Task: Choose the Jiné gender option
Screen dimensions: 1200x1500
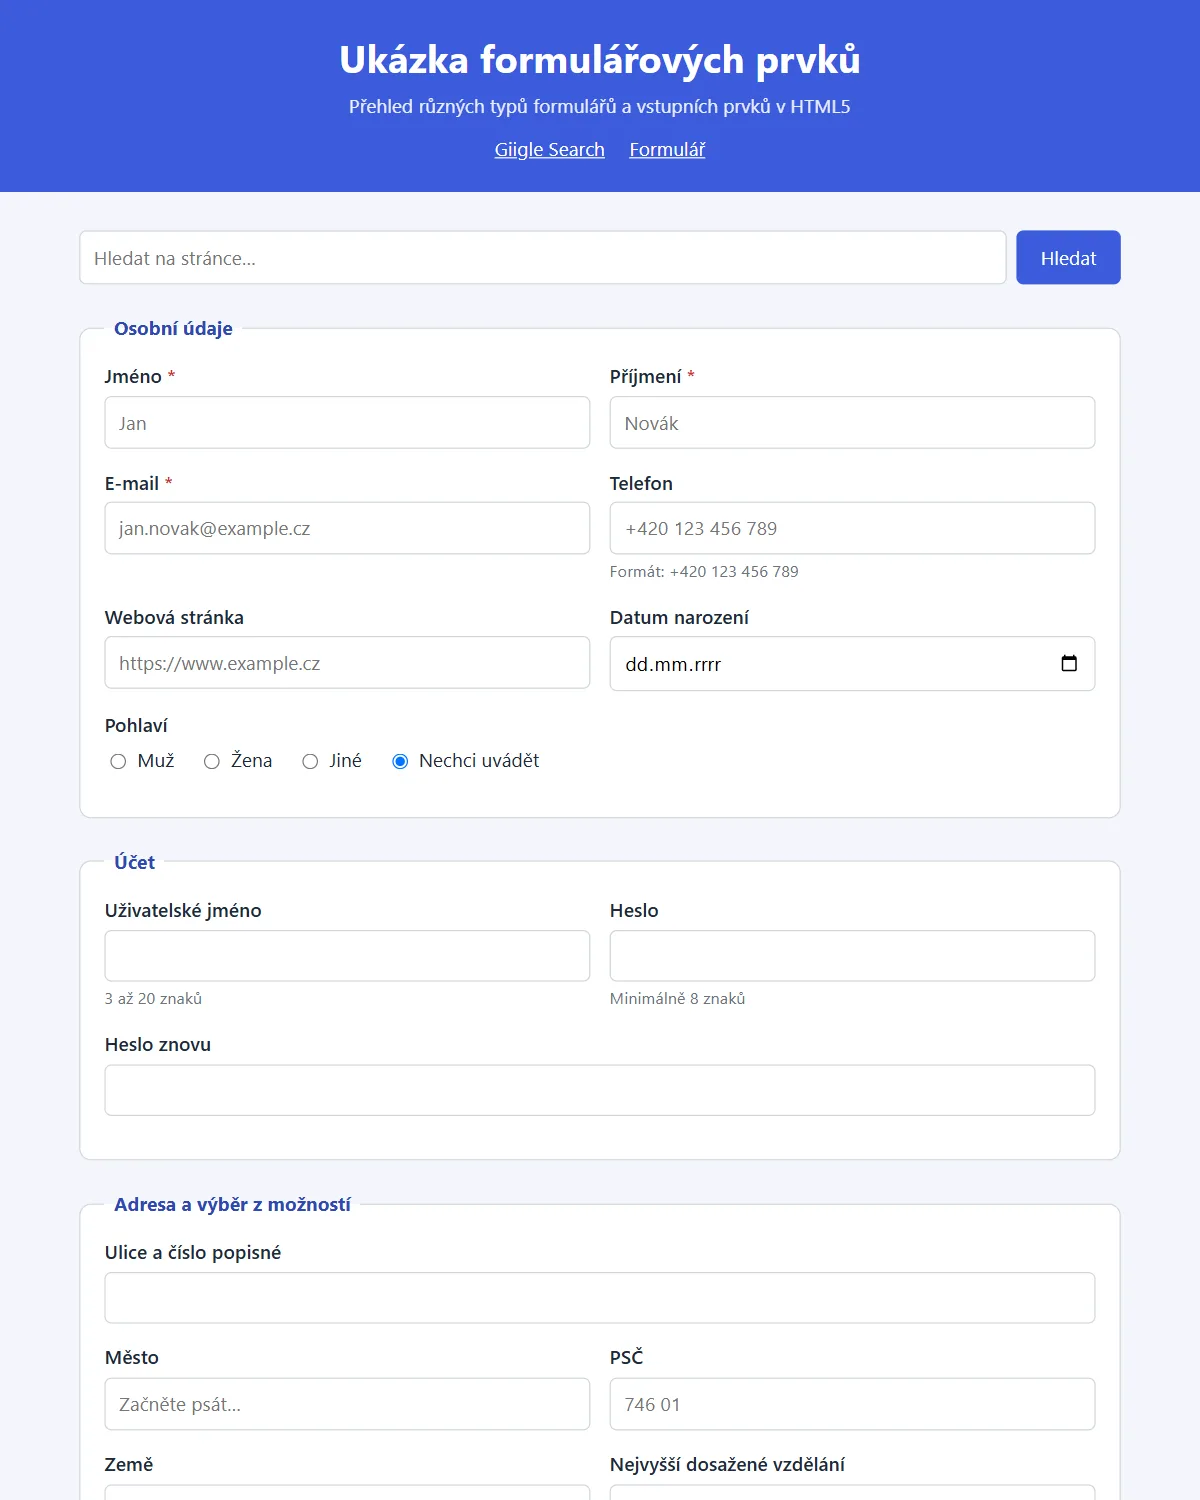Action: tap(310, 762)
